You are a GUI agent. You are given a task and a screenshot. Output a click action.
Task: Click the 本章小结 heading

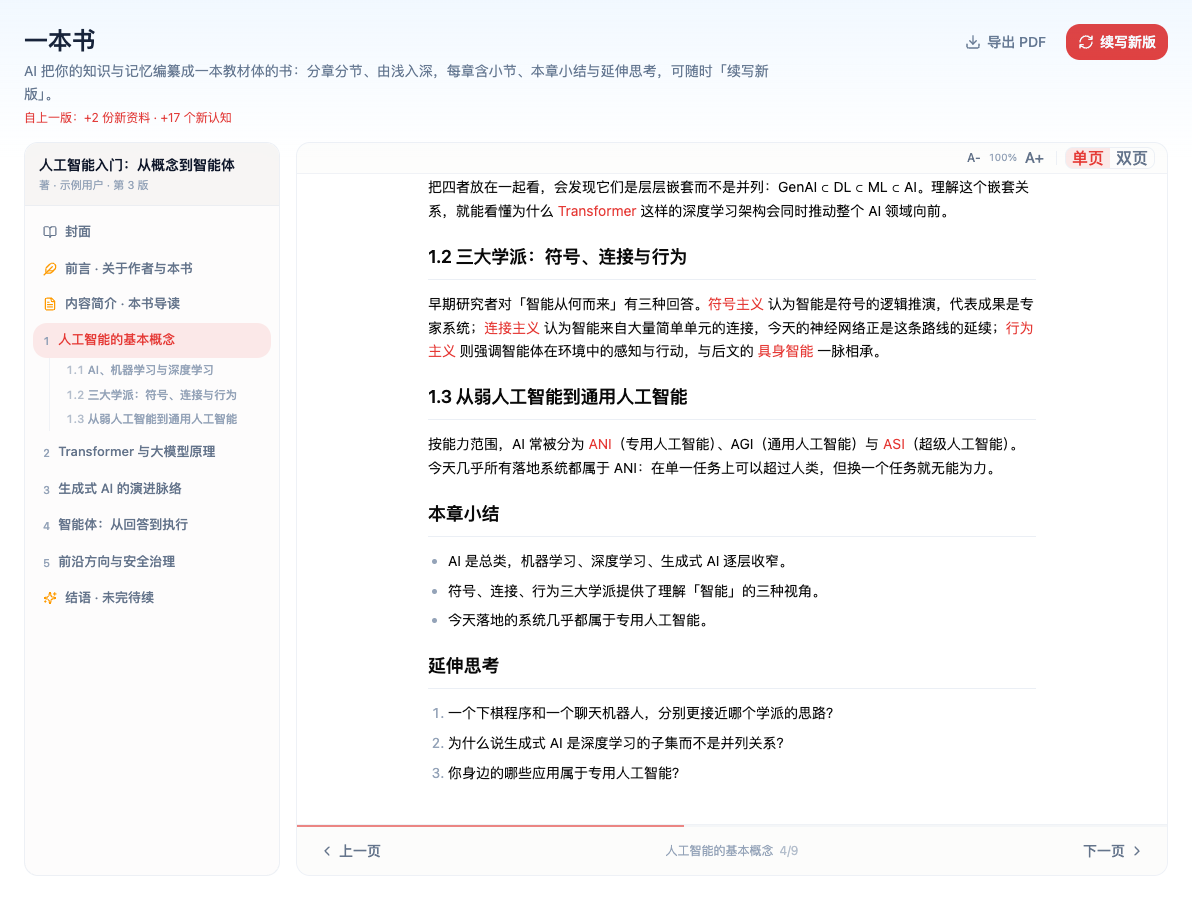point(464,514)
